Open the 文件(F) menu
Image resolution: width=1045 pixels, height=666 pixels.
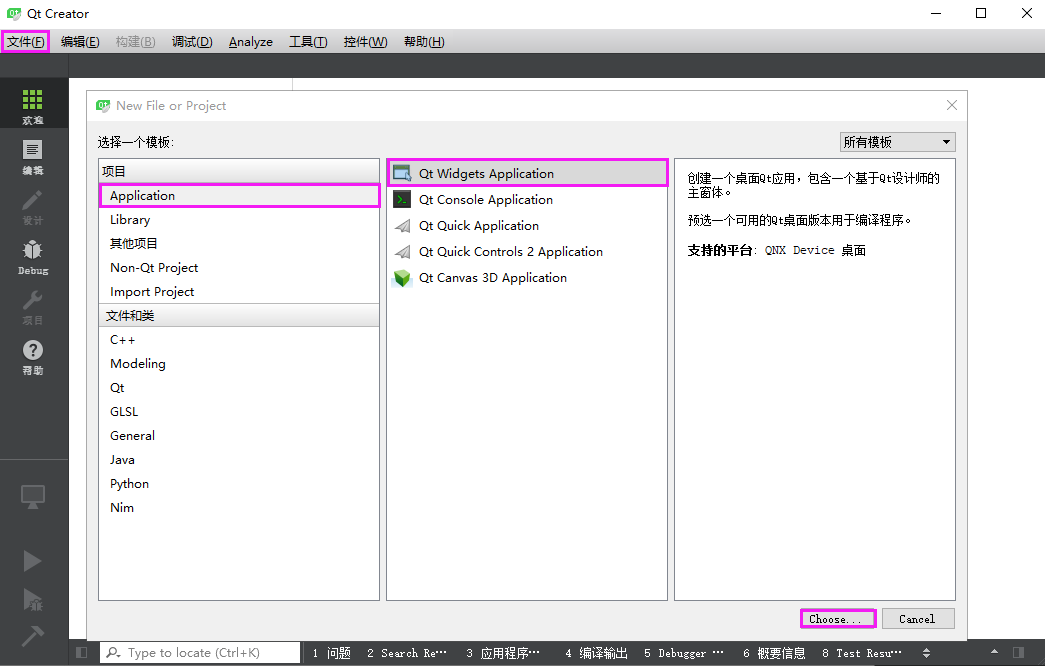pos(25,41)
